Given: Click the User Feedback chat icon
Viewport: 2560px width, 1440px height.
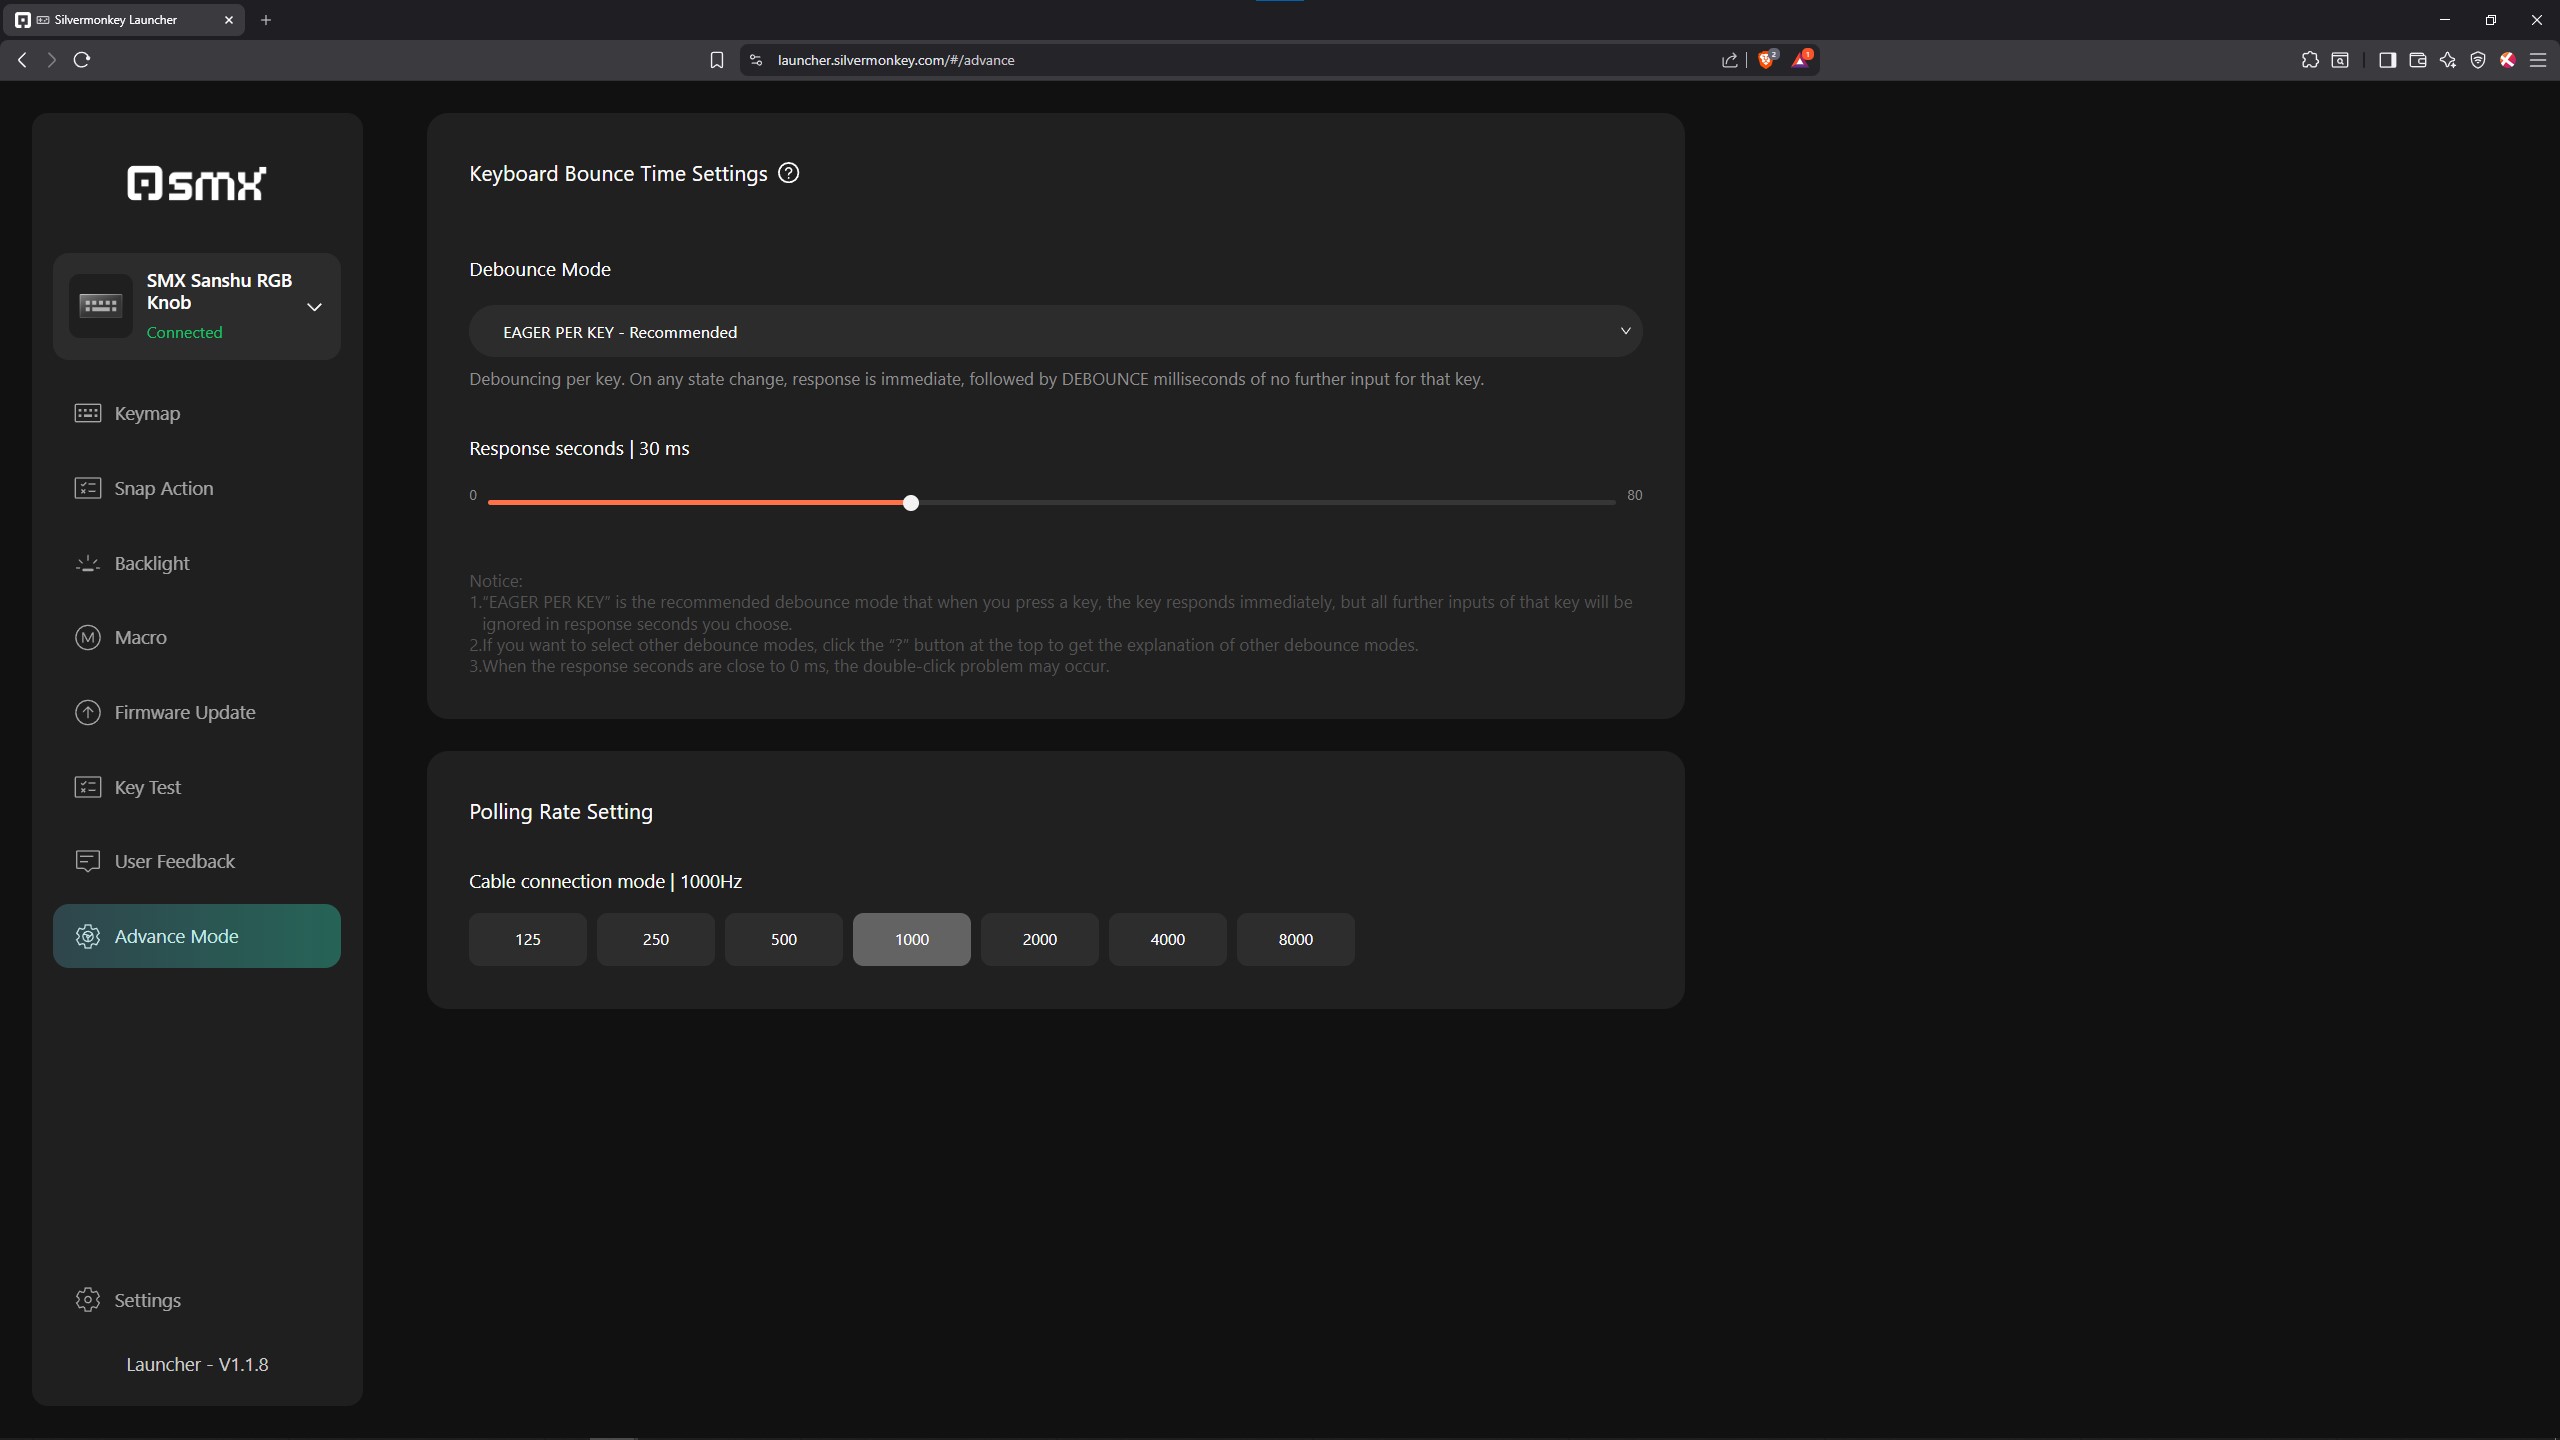Looking at the screenshot, I should click(88, 861).
